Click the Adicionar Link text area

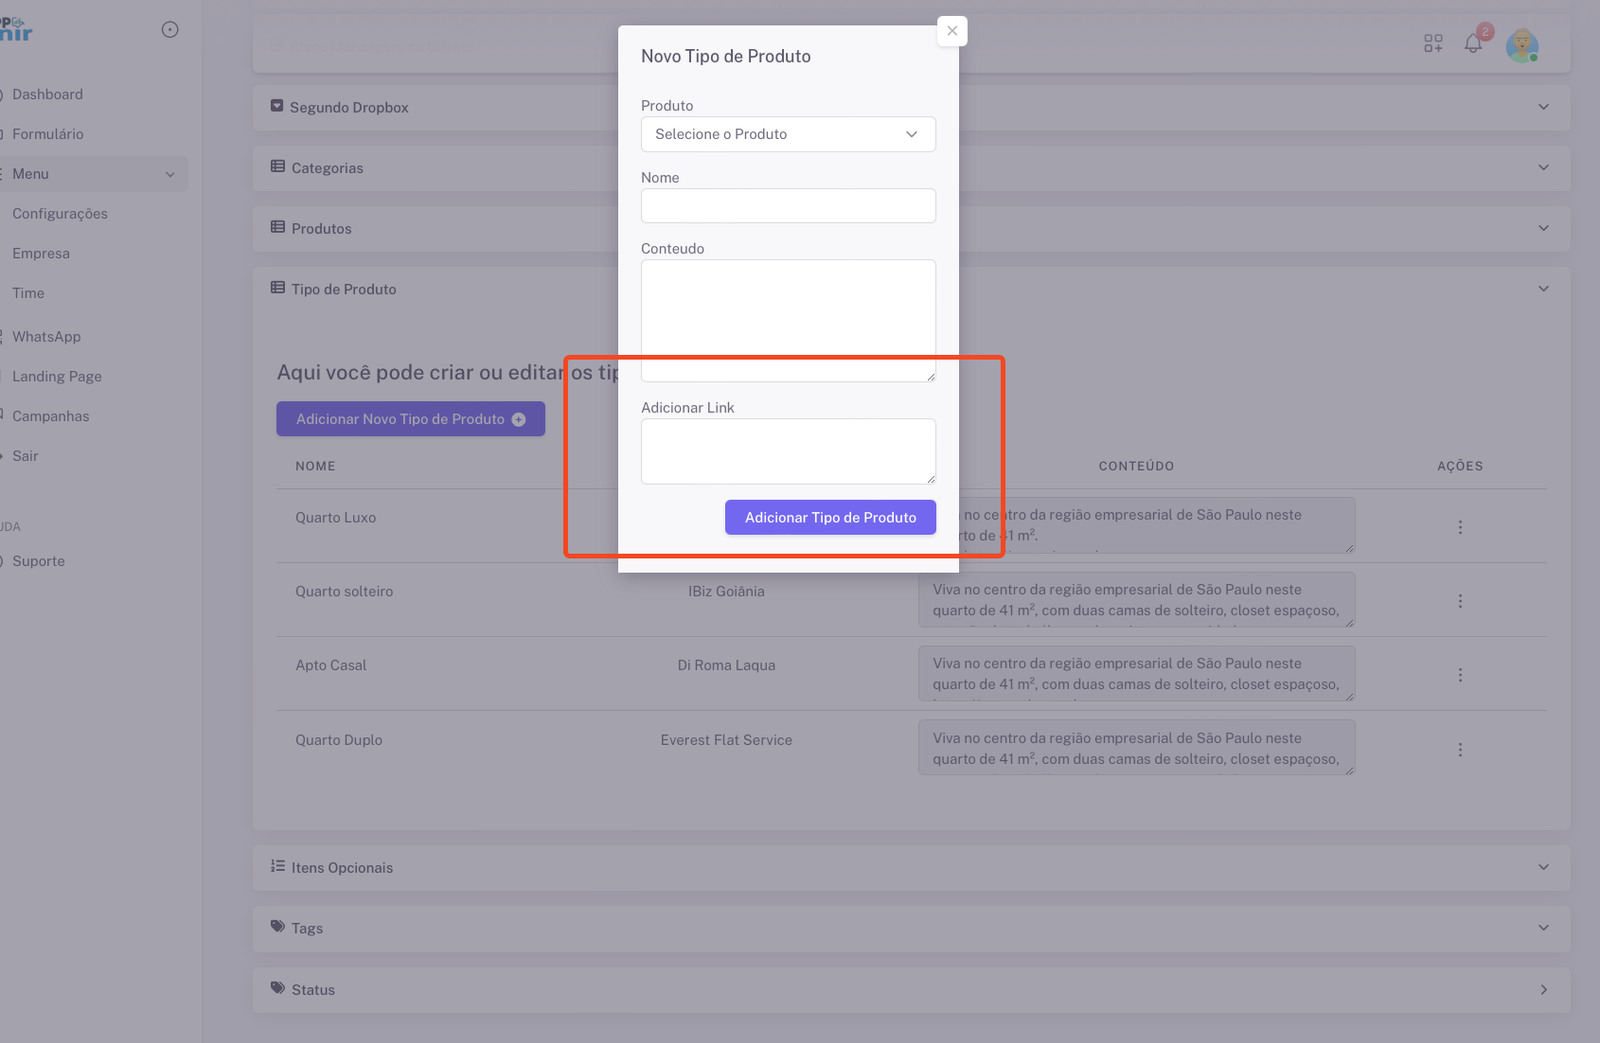click(x=788, y=451)
